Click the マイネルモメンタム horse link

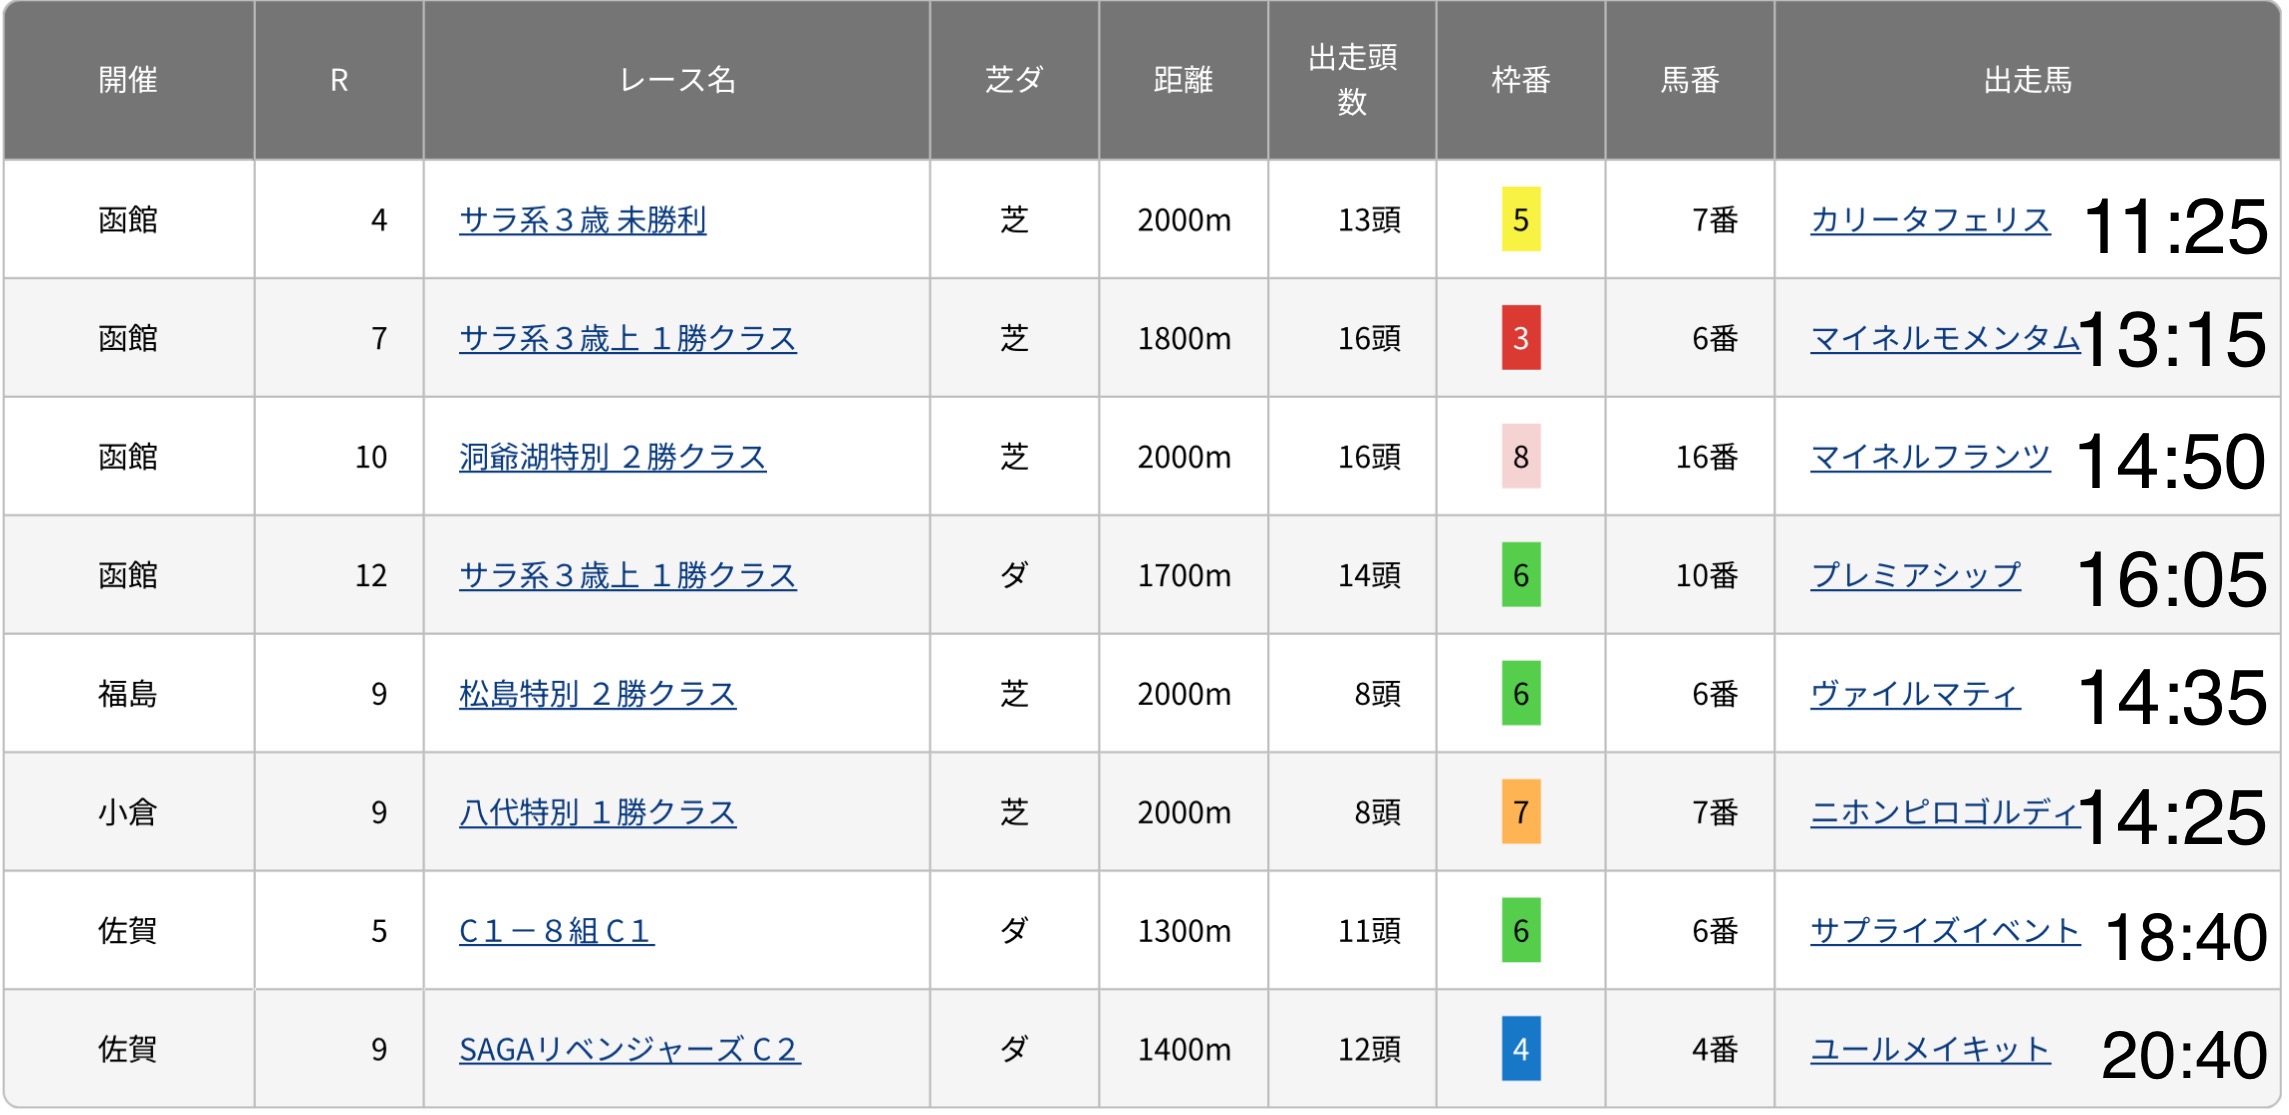pos(1943,339)
